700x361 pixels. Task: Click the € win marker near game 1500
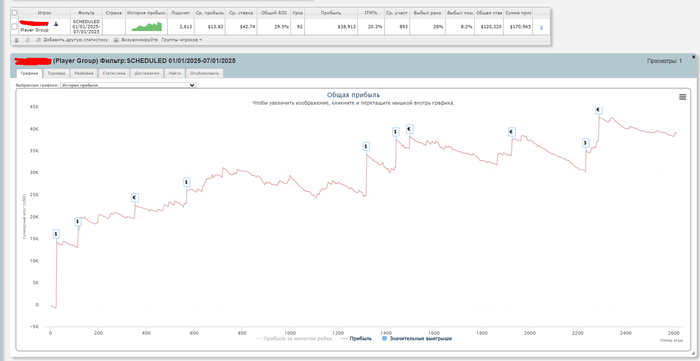click(409, 129)
